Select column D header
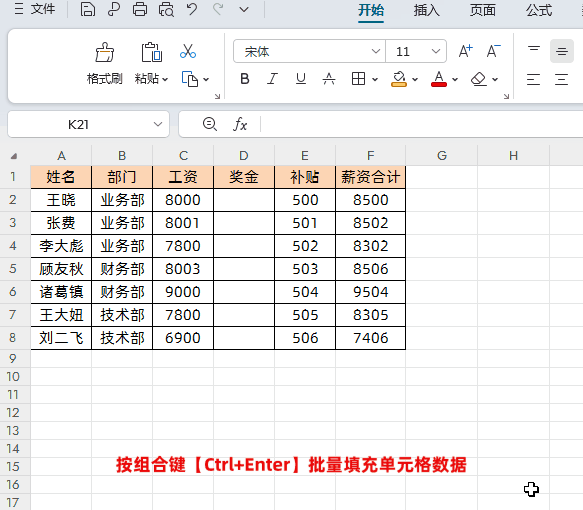This screenshot has height=510, width=583. [x=244, y=155]
